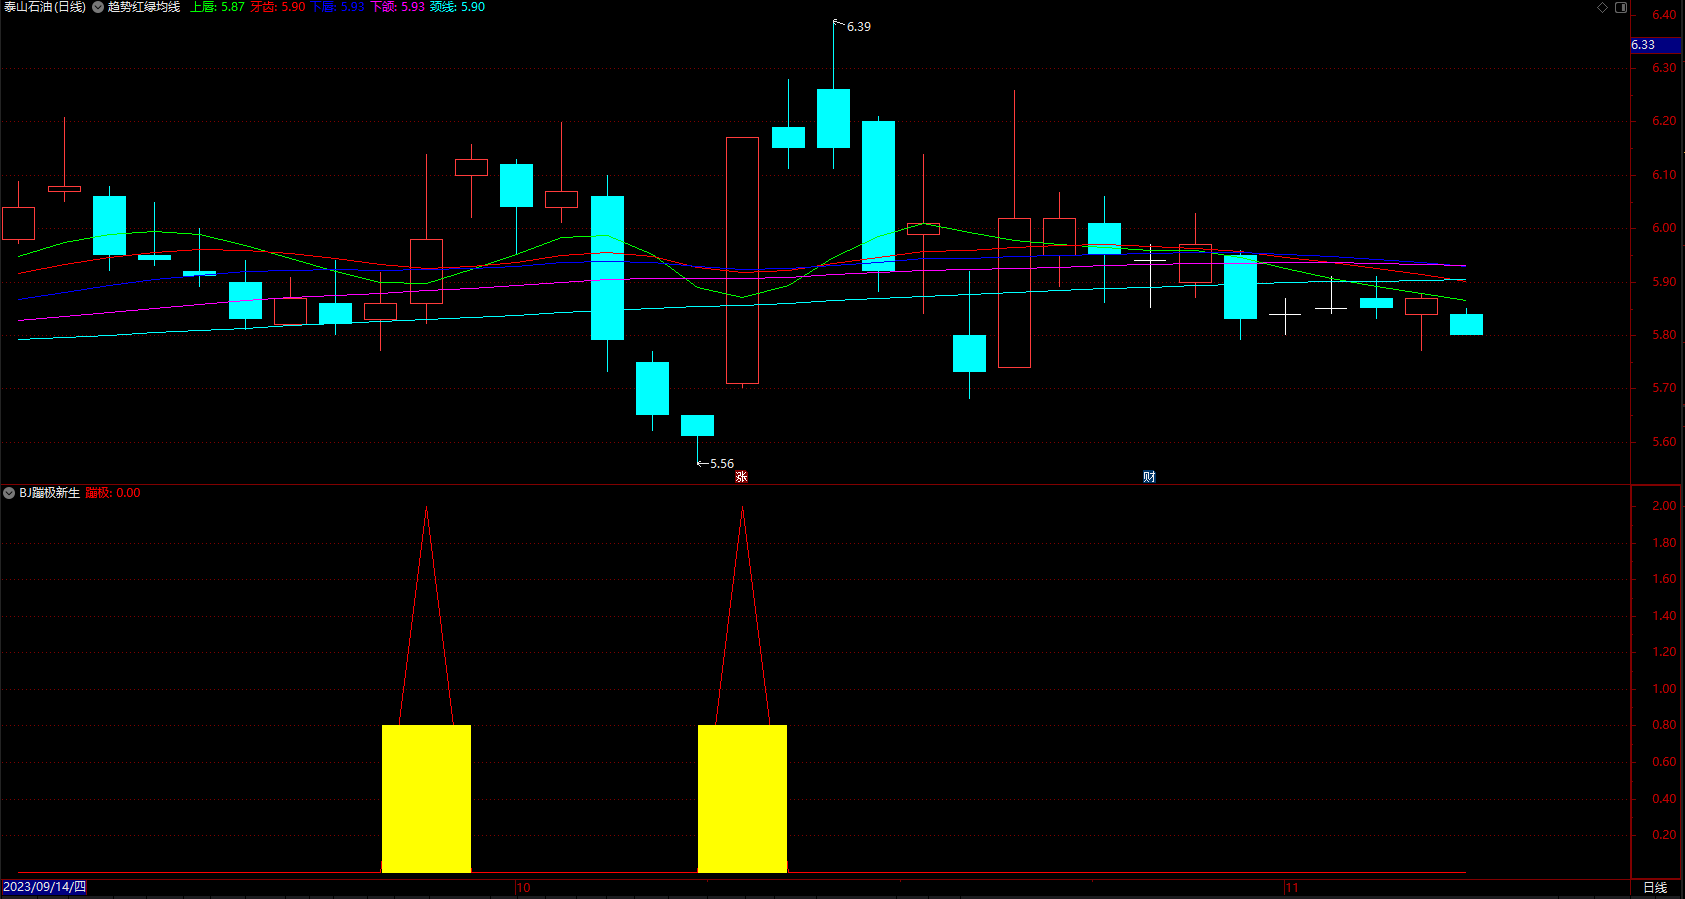
Task: Click the 牙齿: 5.90 indicator value
Action: [x=278, y=7]
